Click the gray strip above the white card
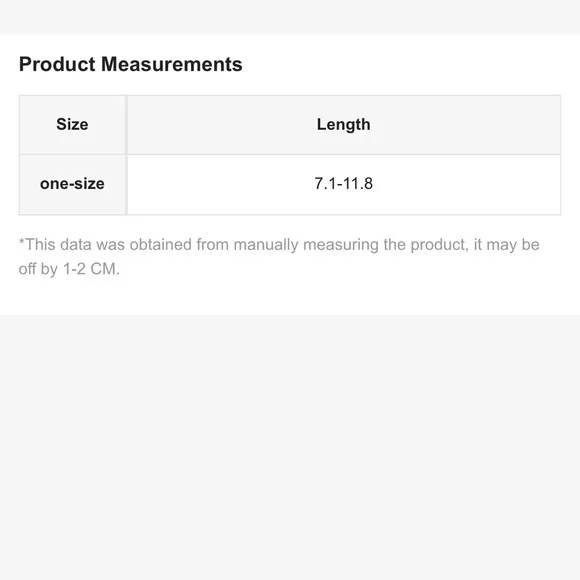Screen dimensions: 580x580 (x=290, y=17)
